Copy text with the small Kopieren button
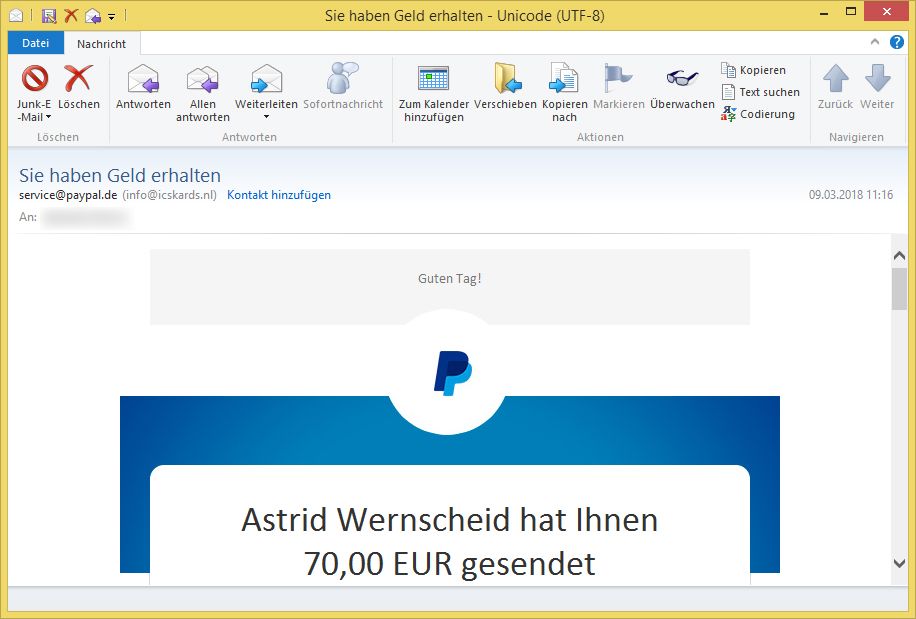 point(754,70)
